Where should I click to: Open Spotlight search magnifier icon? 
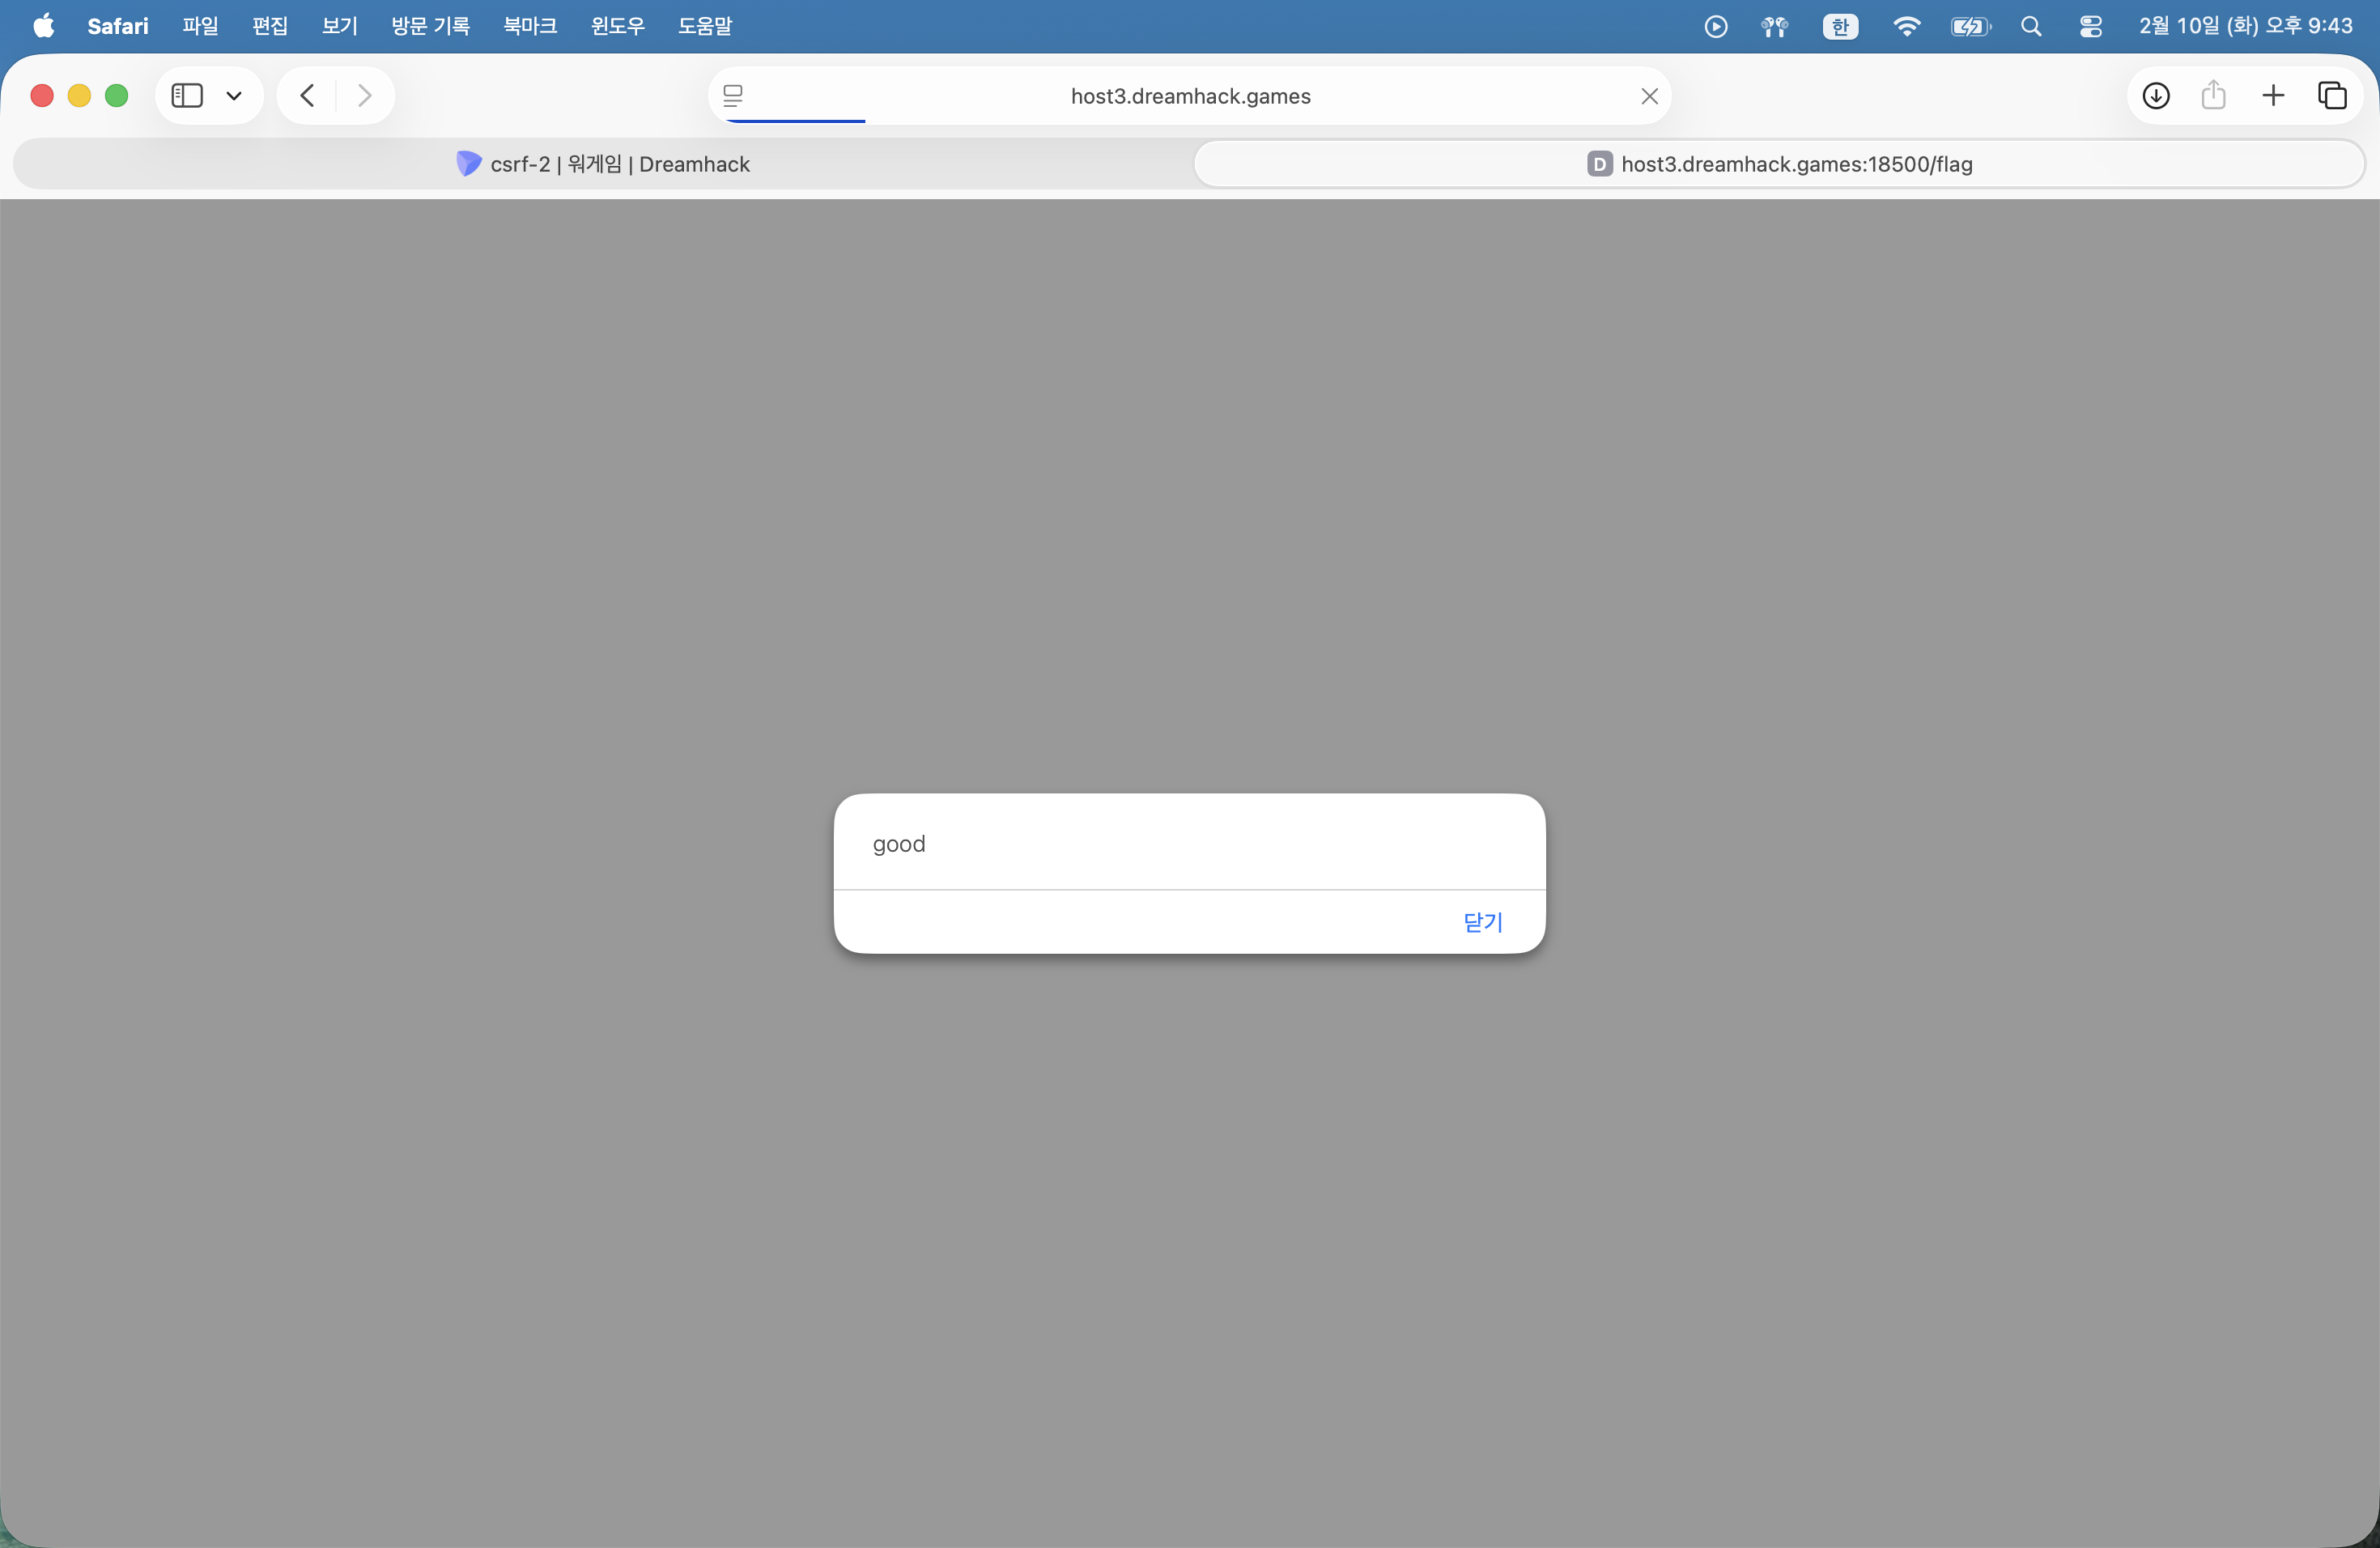click(x=2031, y=26)
